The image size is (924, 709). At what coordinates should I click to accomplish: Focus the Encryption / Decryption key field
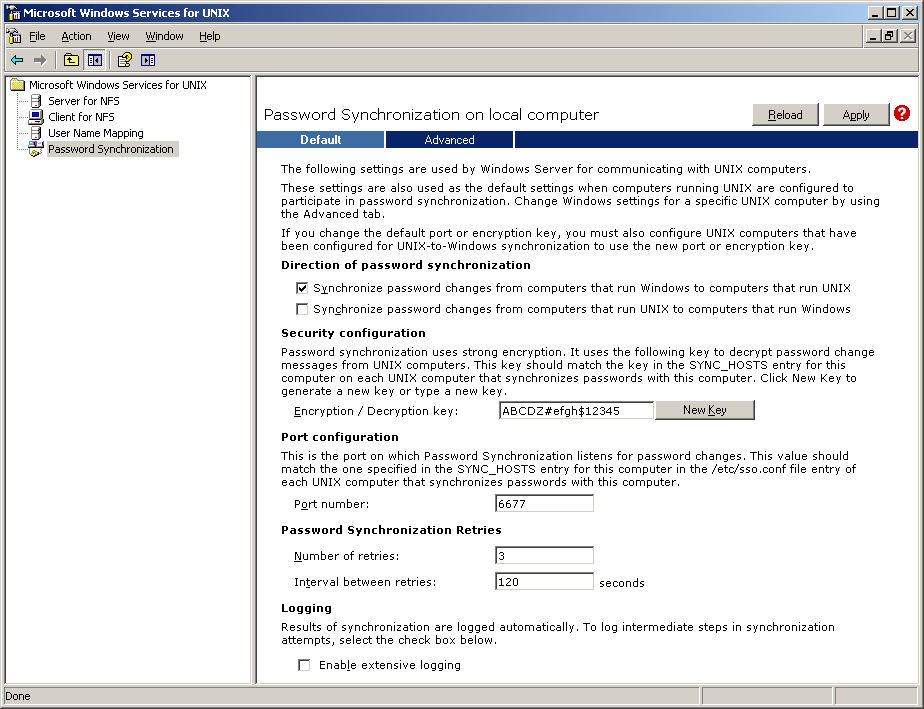coord(576,411)
